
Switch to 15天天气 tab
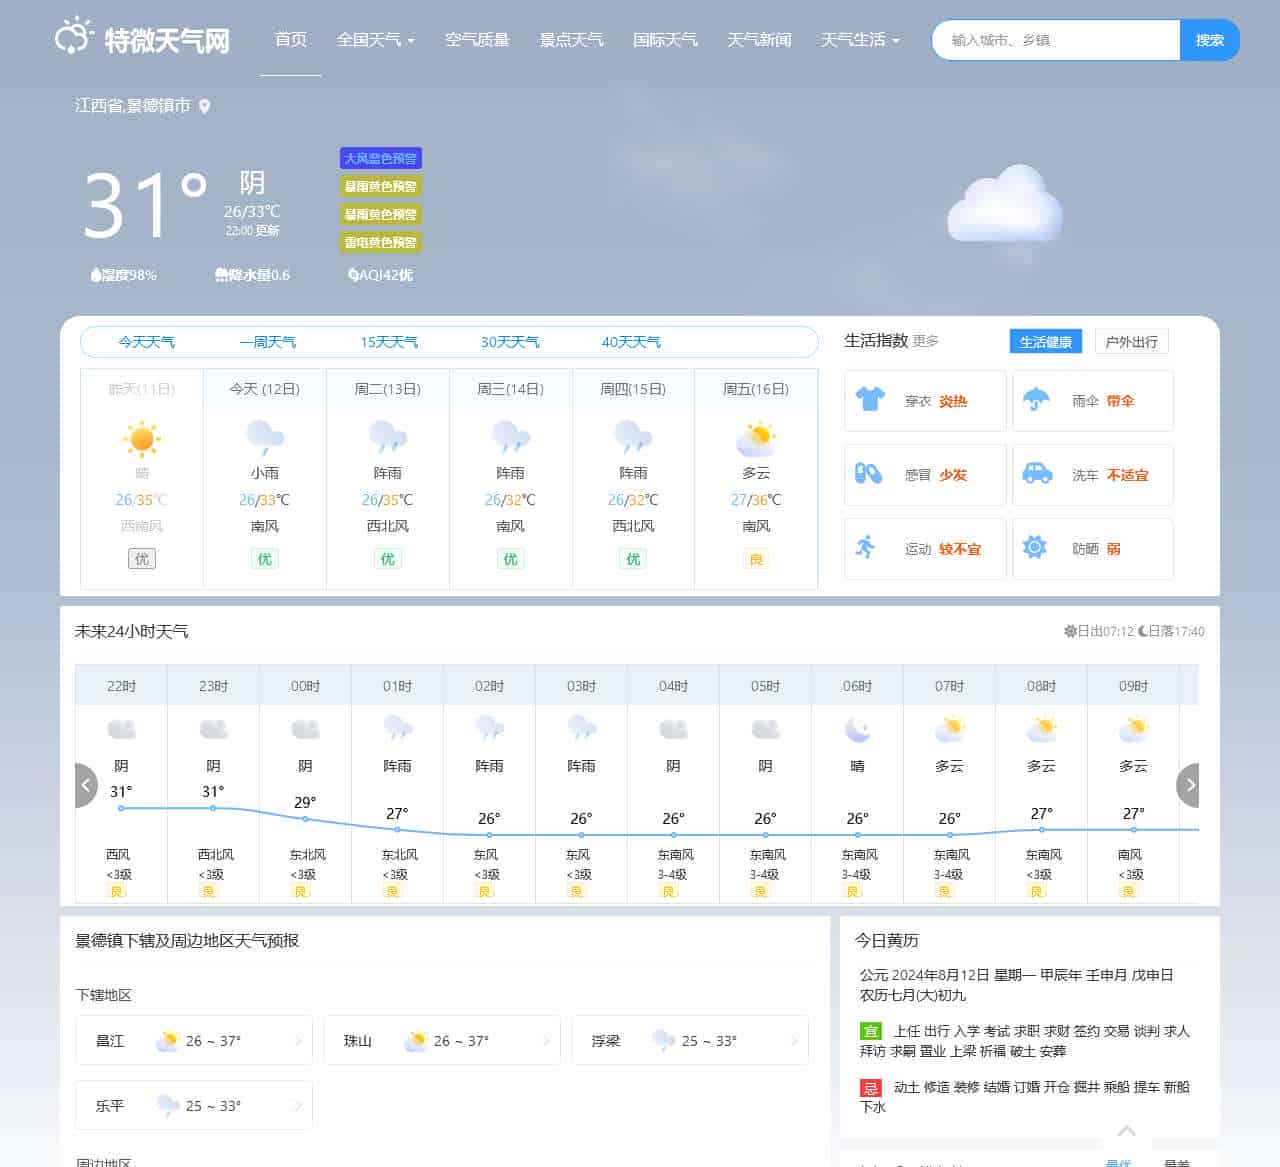pos(389,342)
